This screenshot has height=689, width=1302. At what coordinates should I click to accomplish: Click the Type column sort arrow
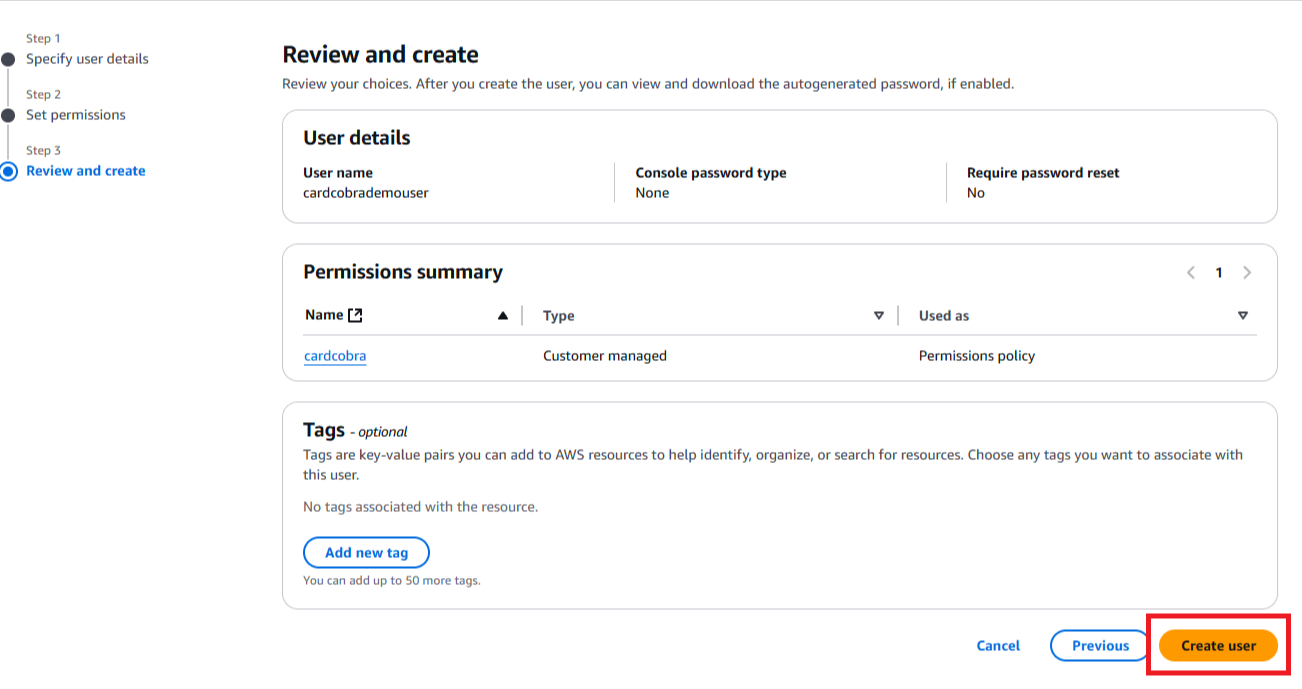click(x=879, y=316)
